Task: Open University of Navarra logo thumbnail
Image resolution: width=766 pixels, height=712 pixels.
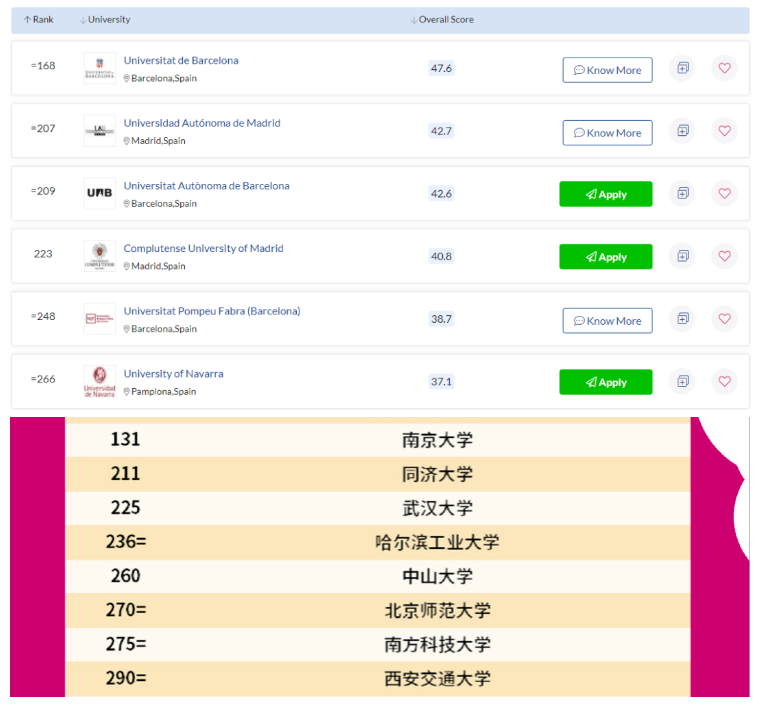Action: [100, 381]
